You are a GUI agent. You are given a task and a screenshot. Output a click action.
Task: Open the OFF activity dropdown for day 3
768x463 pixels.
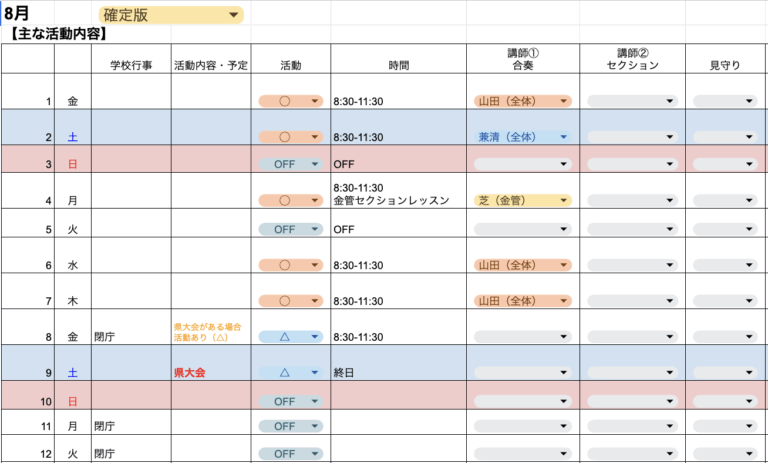point(314,164)
